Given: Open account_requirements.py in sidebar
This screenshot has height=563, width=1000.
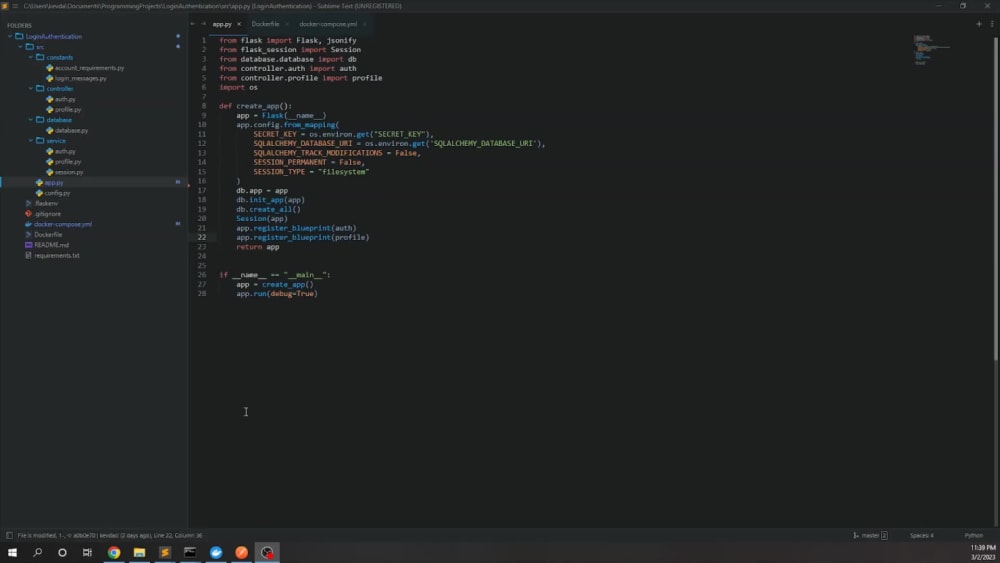Looking at the screenshot, I should click(89, 68).
